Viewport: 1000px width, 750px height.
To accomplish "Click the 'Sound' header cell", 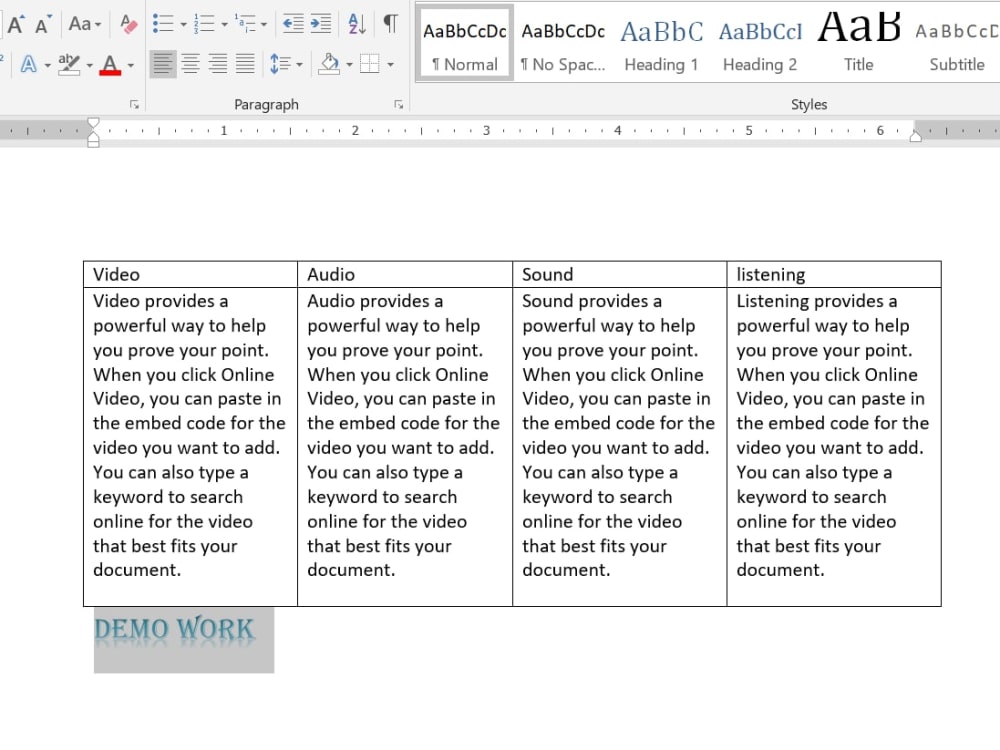I will pyautogui.click(x=620, y=274).
